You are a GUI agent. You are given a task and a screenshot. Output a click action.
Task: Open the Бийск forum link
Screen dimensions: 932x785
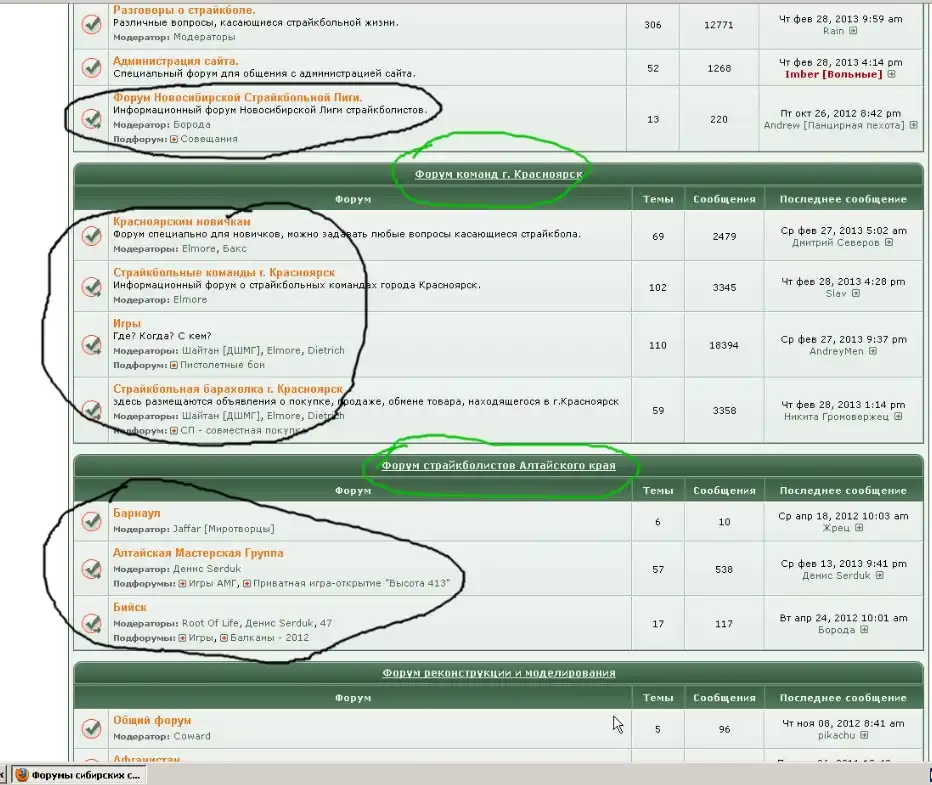(x=130, y=607)
